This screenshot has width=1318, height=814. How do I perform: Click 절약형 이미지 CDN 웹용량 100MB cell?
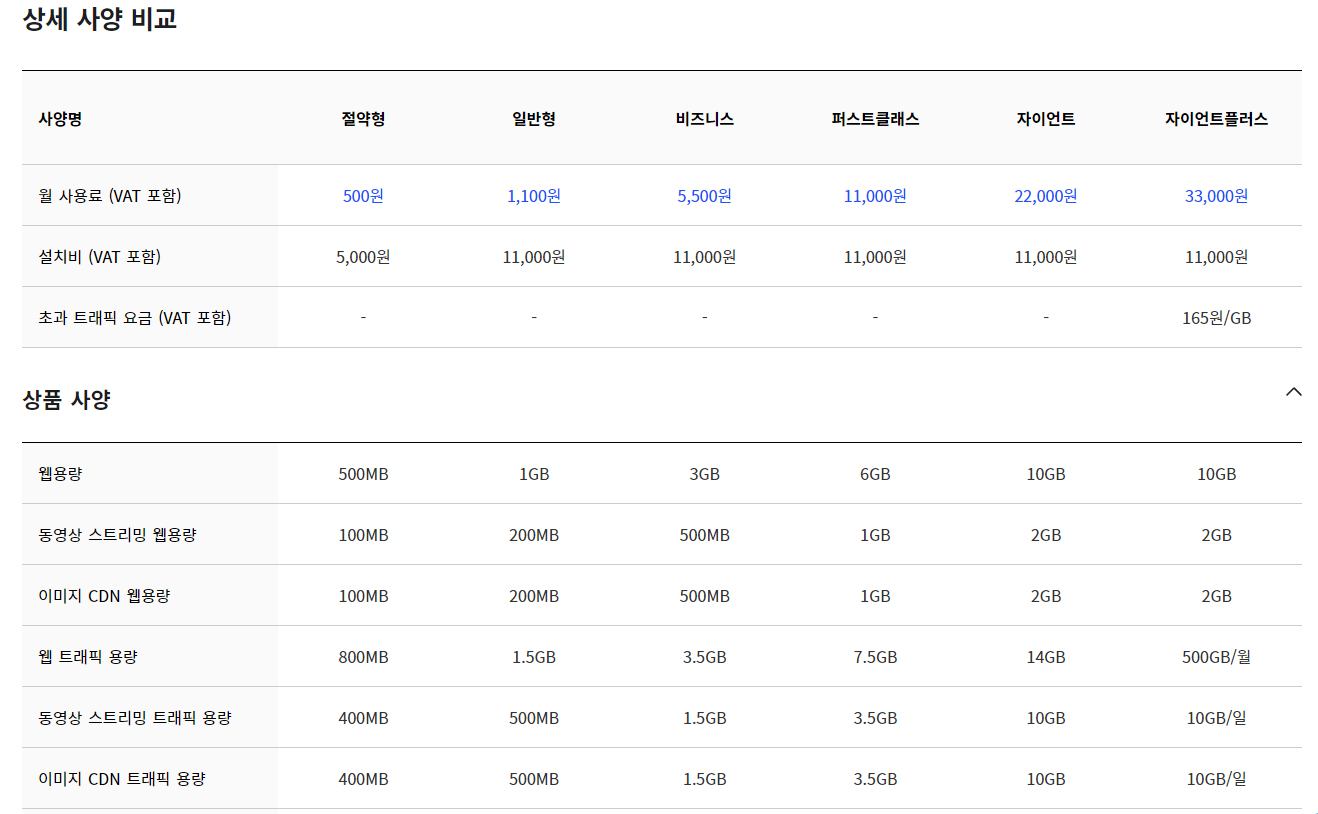[x=363, y=596]
